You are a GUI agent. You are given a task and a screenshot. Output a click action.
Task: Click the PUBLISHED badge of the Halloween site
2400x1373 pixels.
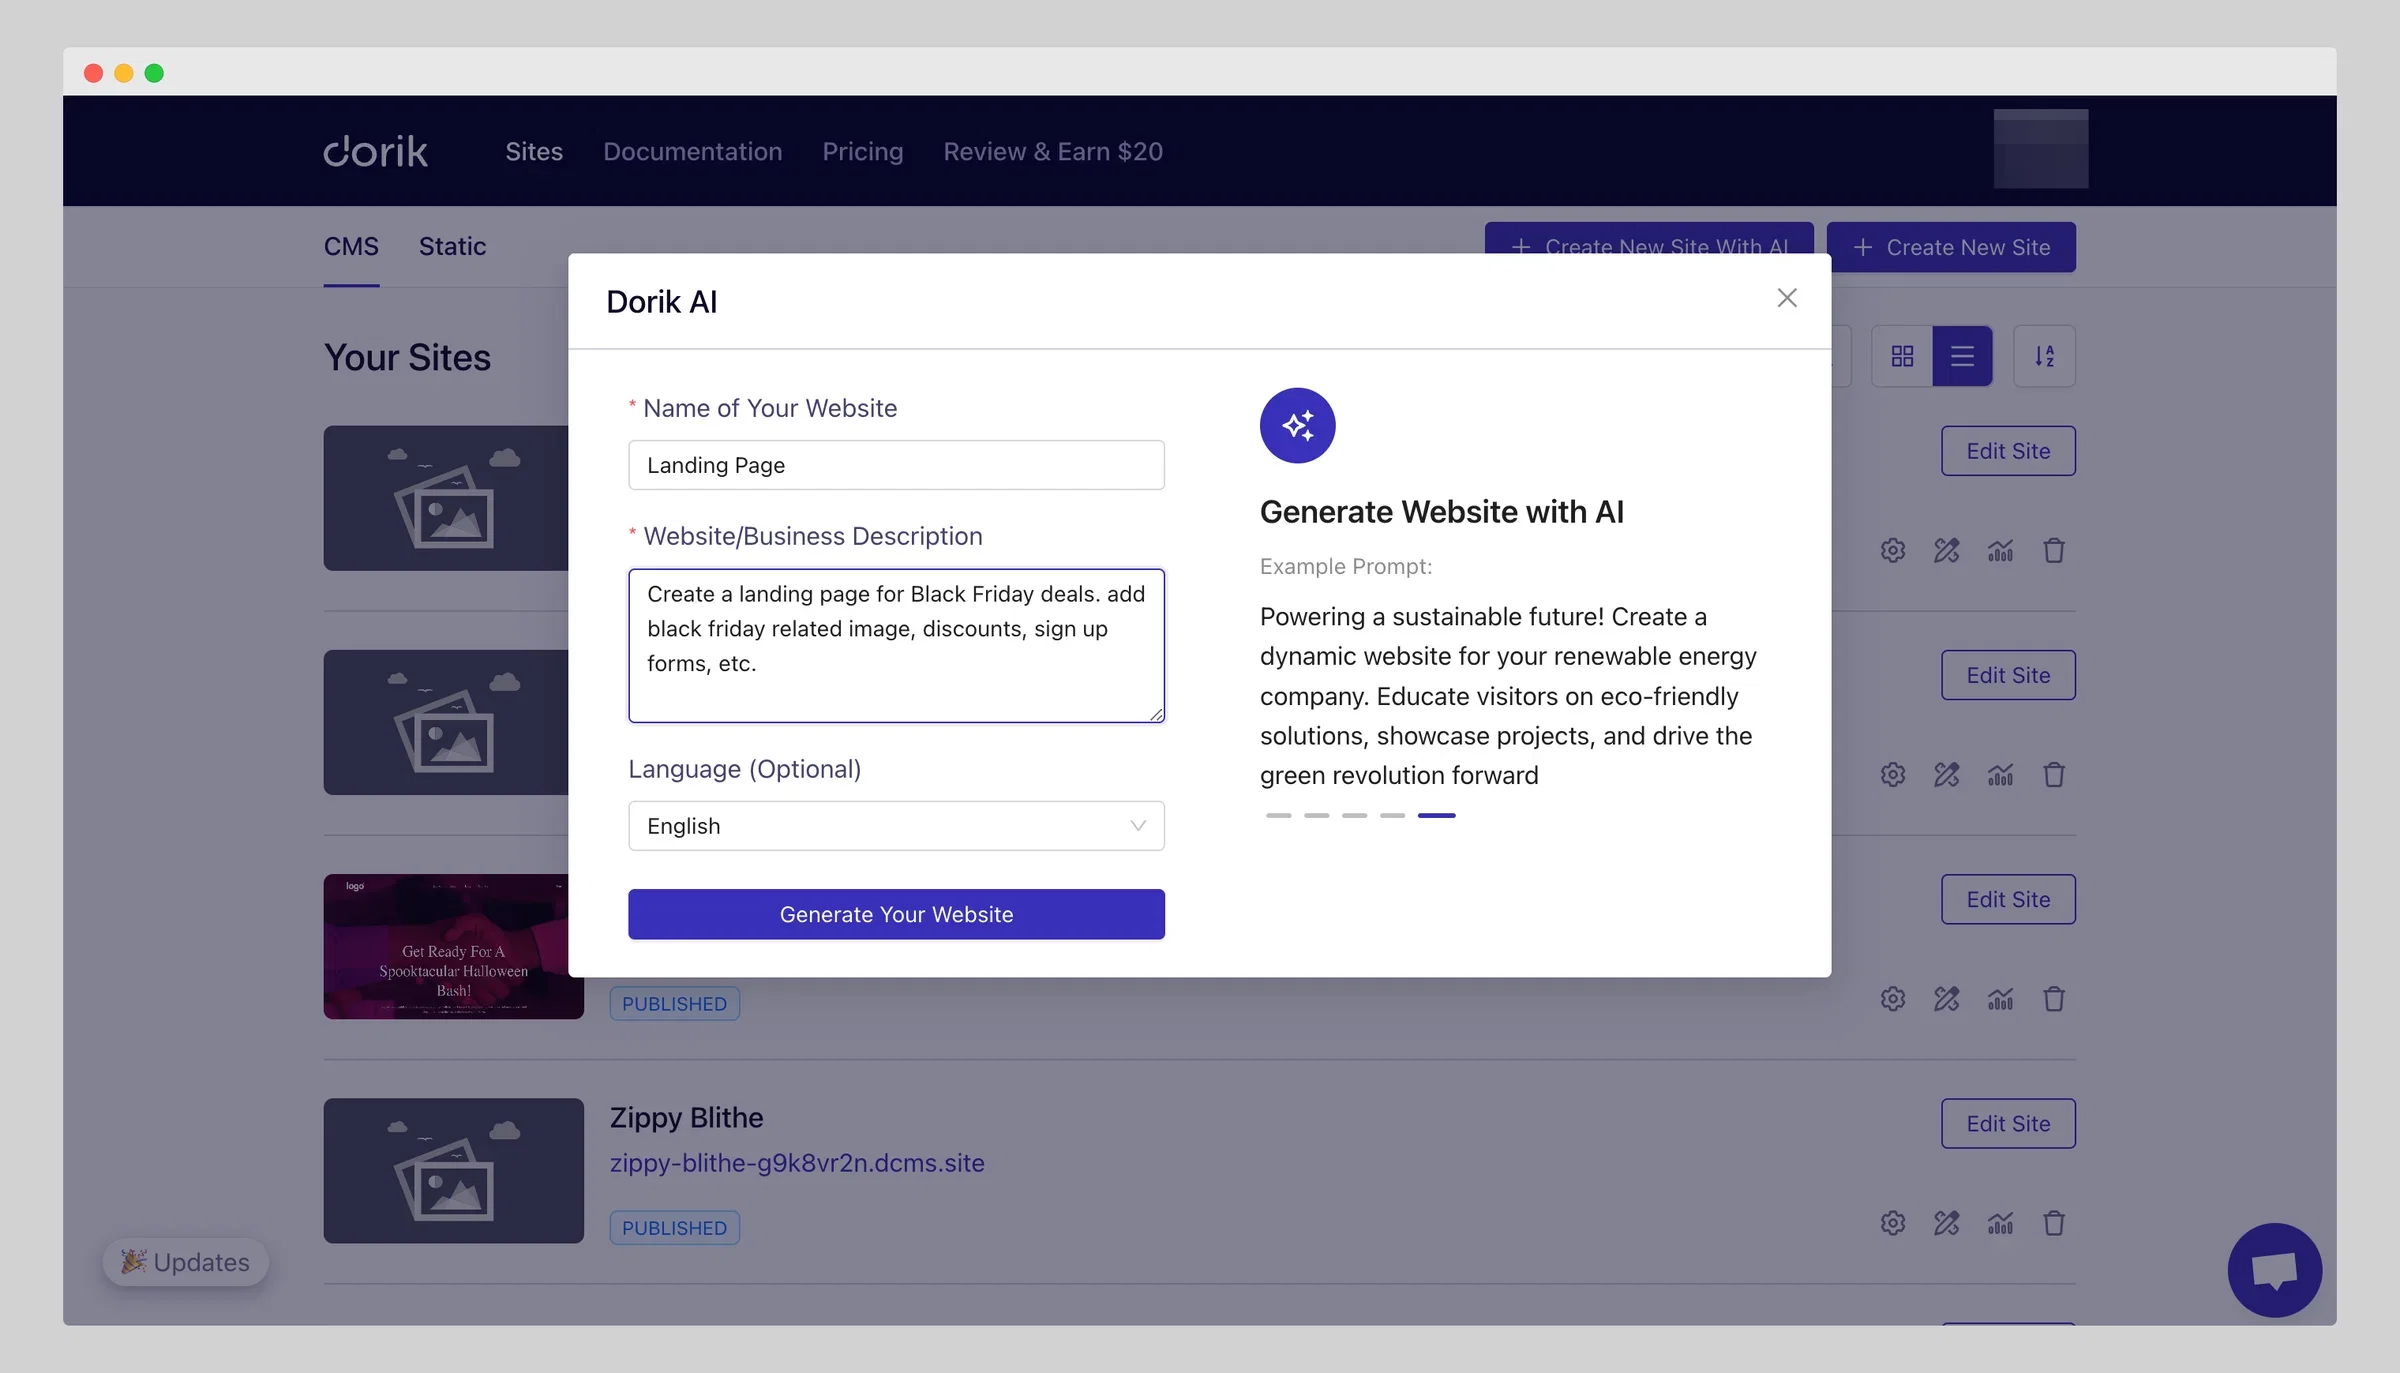[x=674, y=1004]
